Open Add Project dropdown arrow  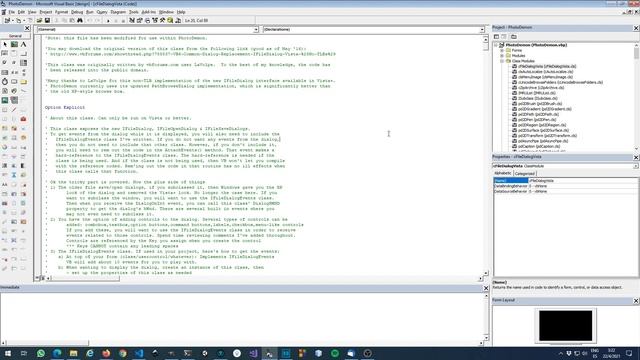[x=12, y=20]
